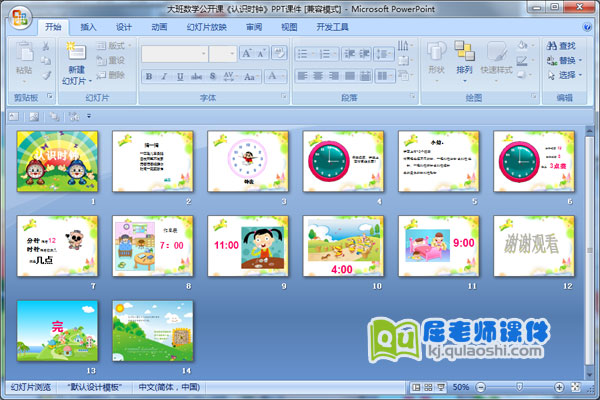Screen dimensions: 600x400
Task: Click the Replace button
Action: point(564,60)
